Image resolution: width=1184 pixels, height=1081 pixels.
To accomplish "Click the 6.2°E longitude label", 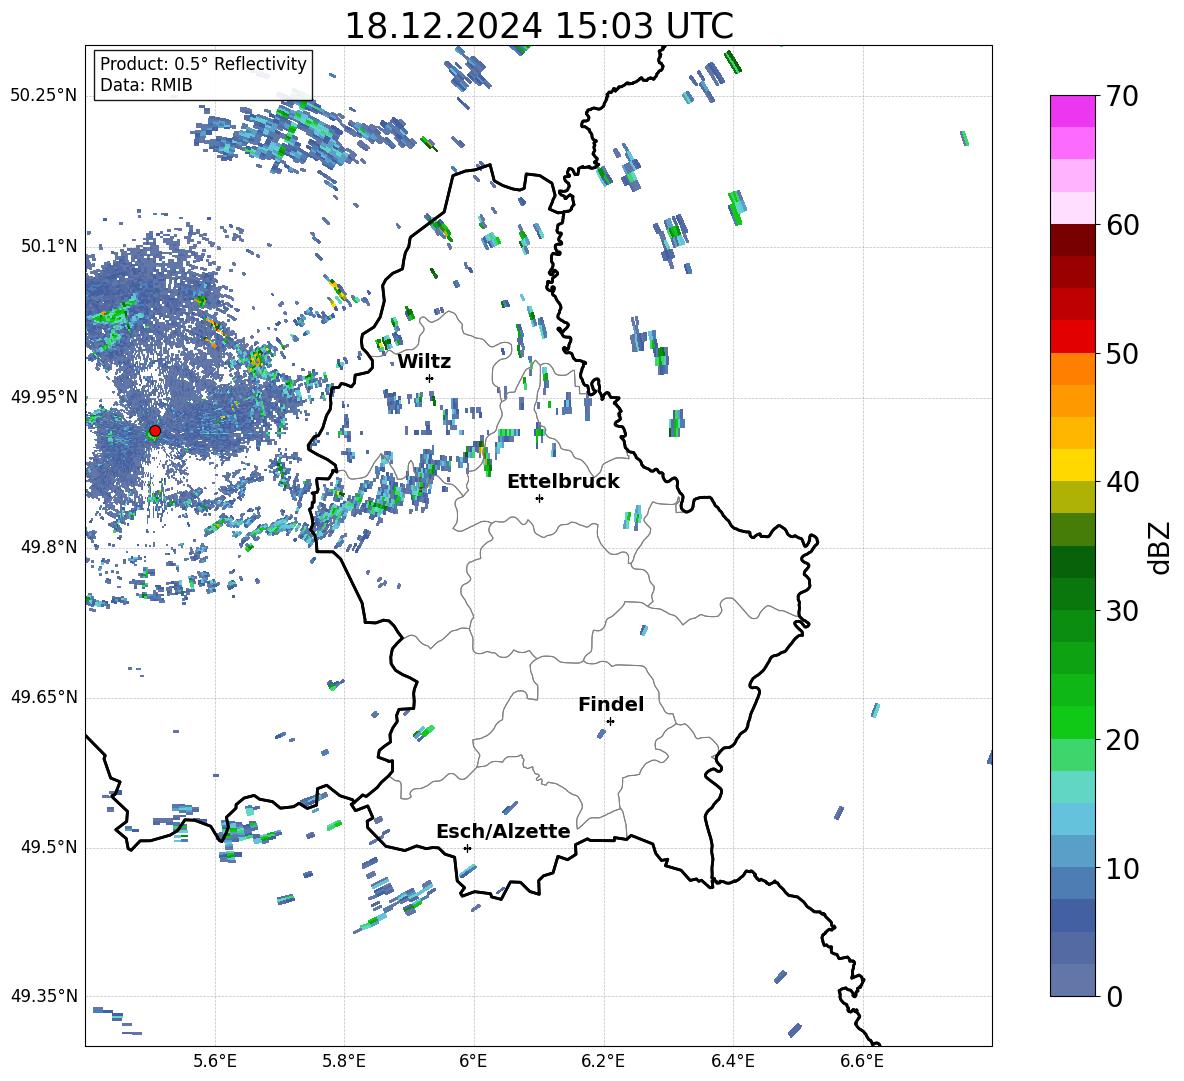I will click(603, 1061).
